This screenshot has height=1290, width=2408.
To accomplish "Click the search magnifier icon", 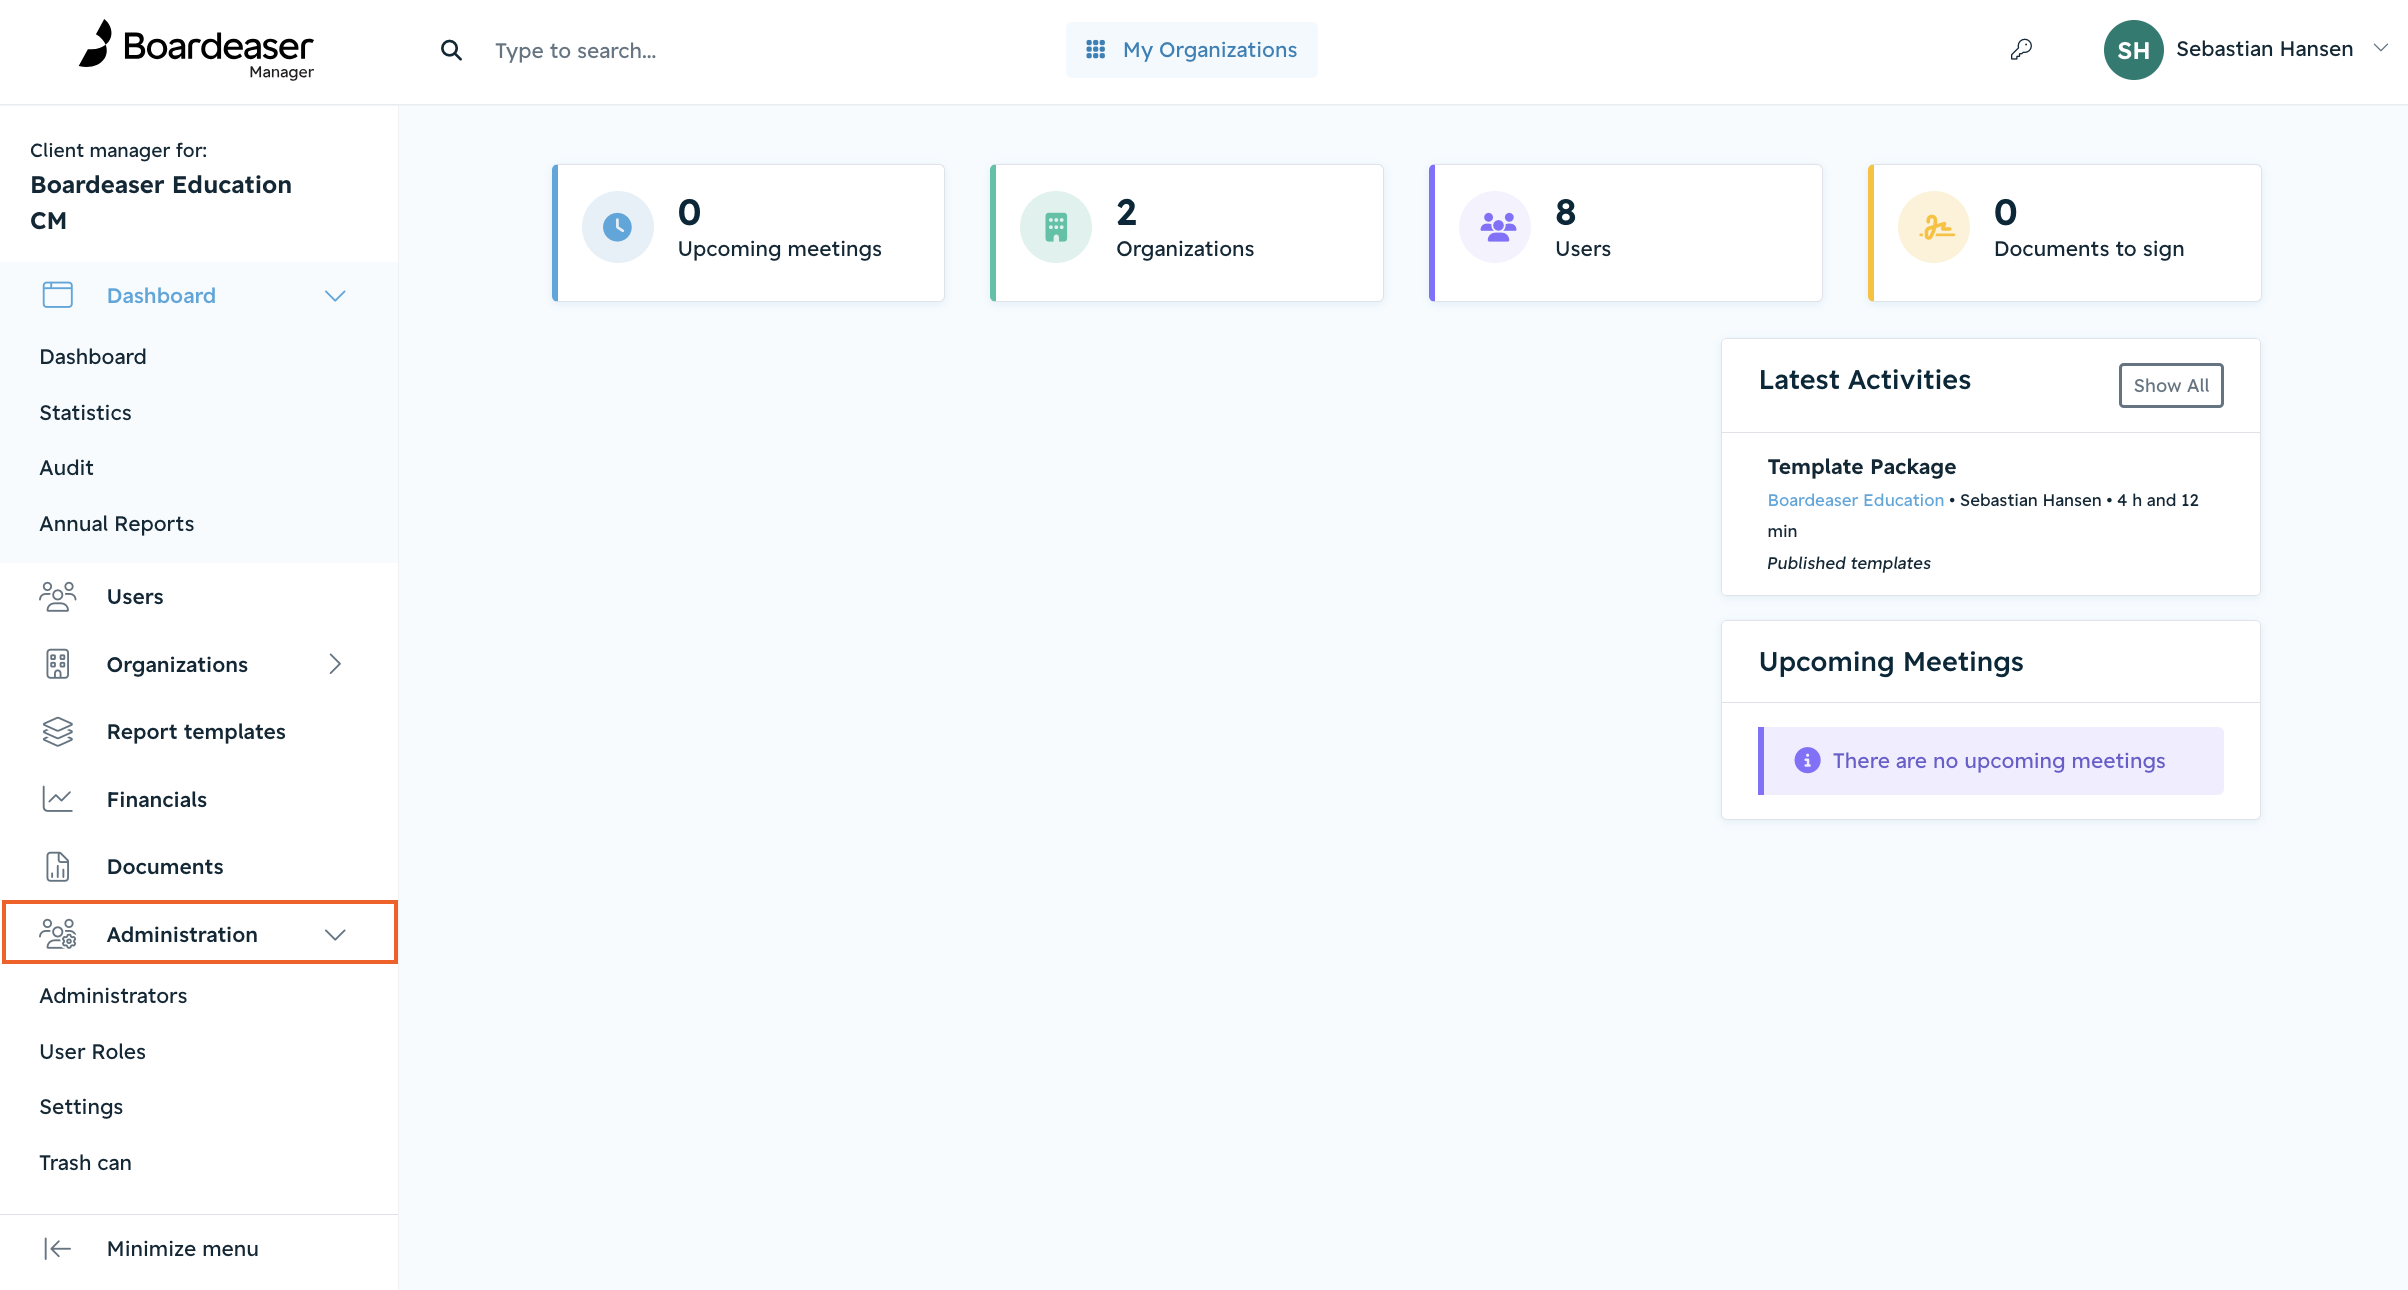I will [x=451, y=50].
